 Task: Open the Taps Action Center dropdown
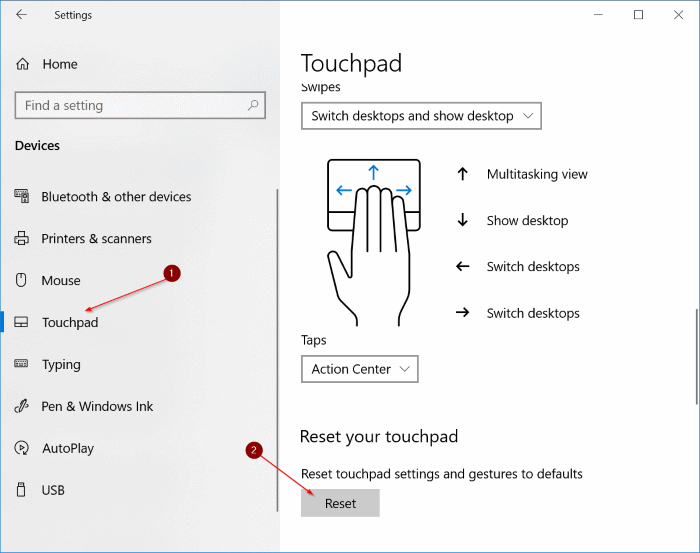[x=359, y=369]
